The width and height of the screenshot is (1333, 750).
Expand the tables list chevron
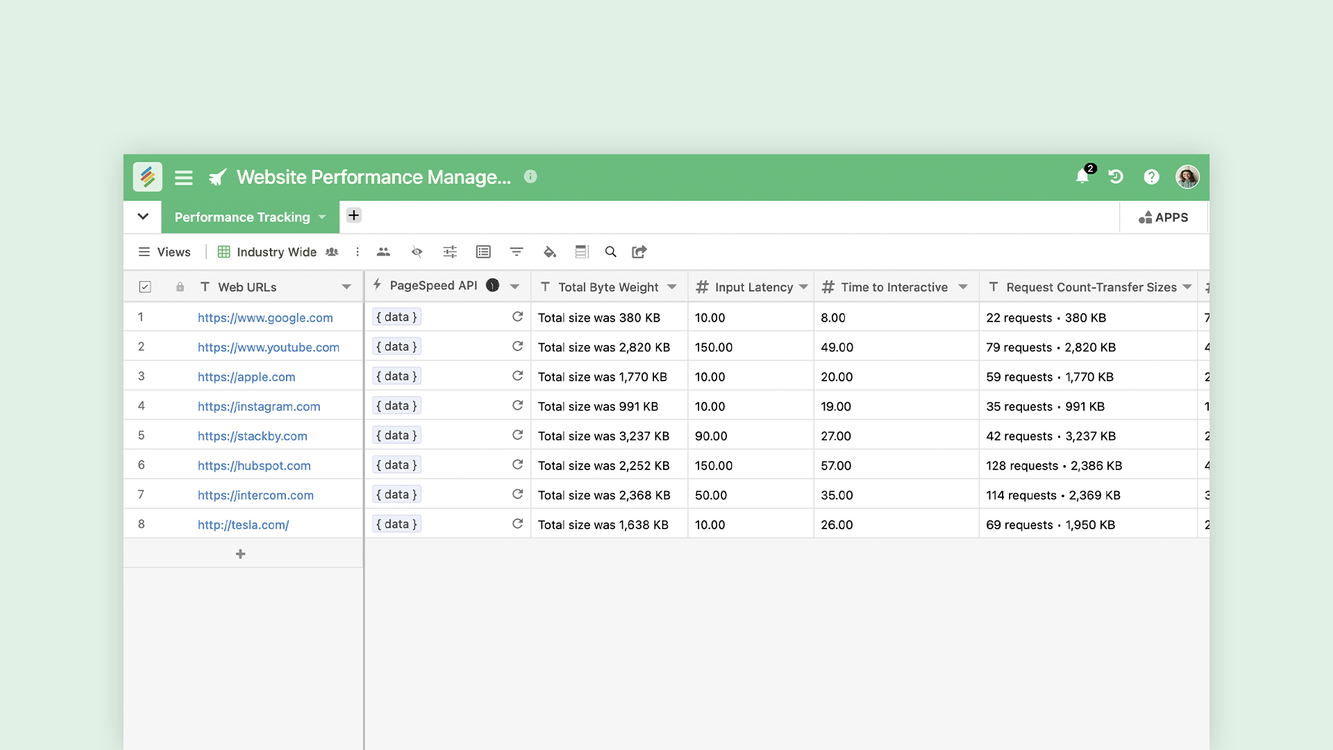point(143,216)
